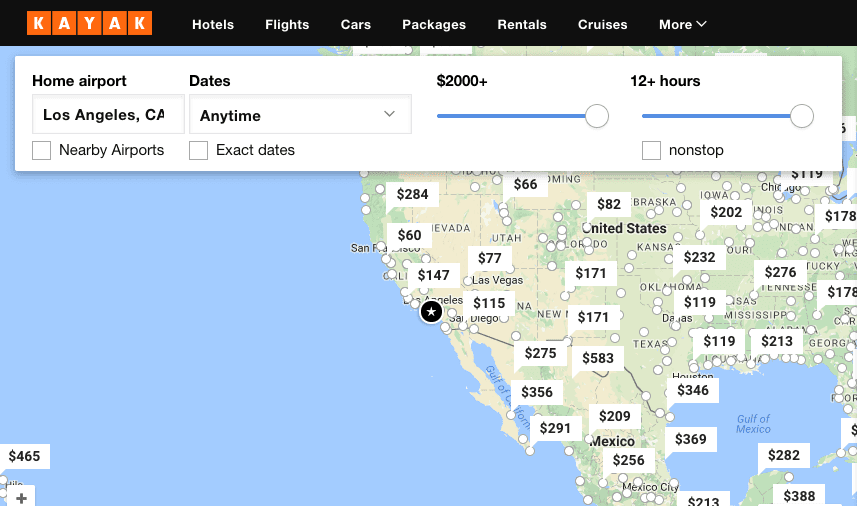Select the black star home airport marker
857x506 pixels.
click(x=431, y=312)
